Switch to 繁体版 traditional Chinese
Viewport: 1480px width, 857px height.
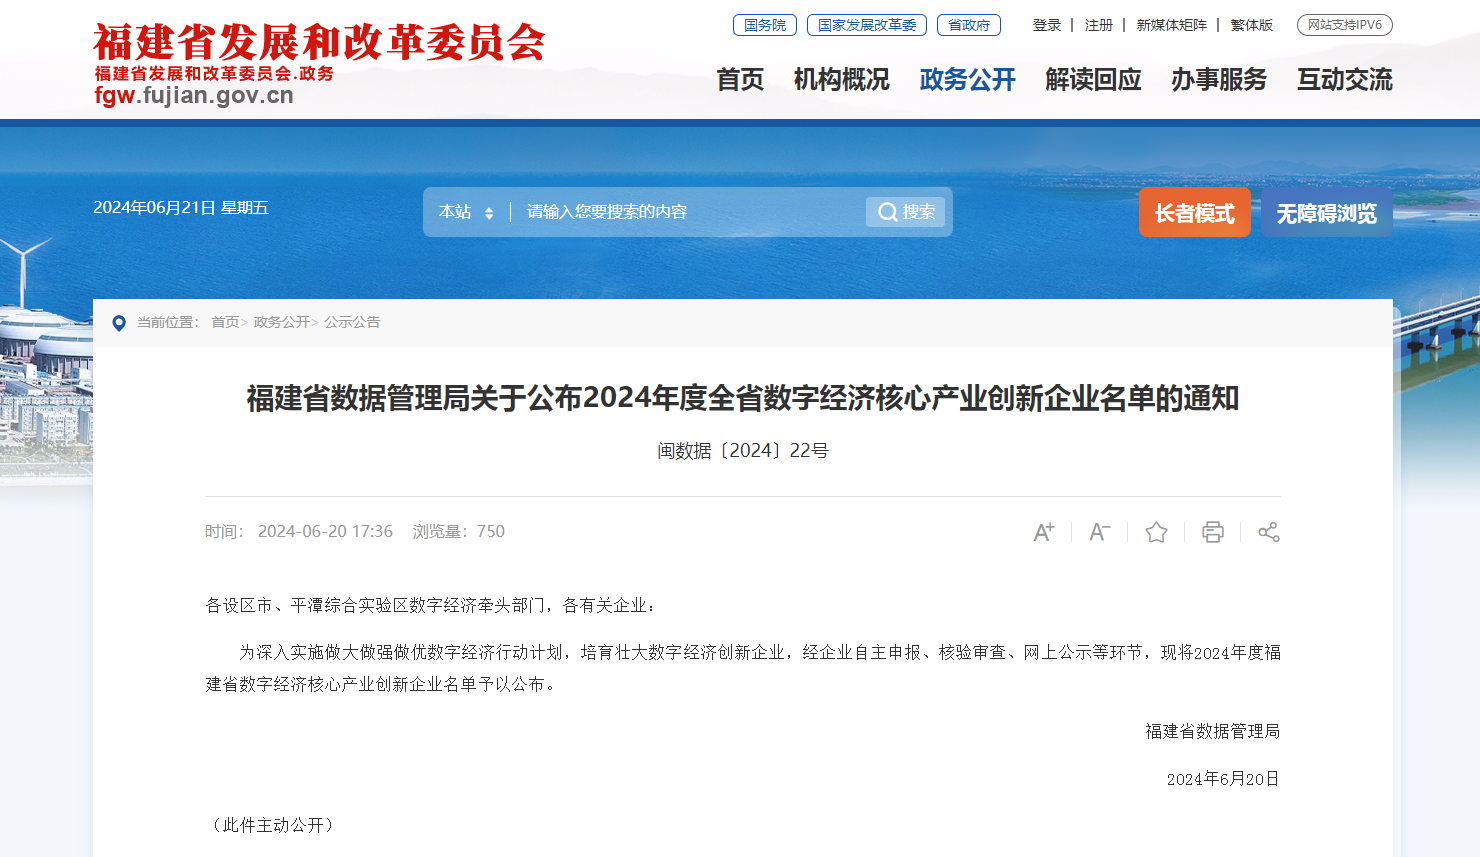(1252, 25)
